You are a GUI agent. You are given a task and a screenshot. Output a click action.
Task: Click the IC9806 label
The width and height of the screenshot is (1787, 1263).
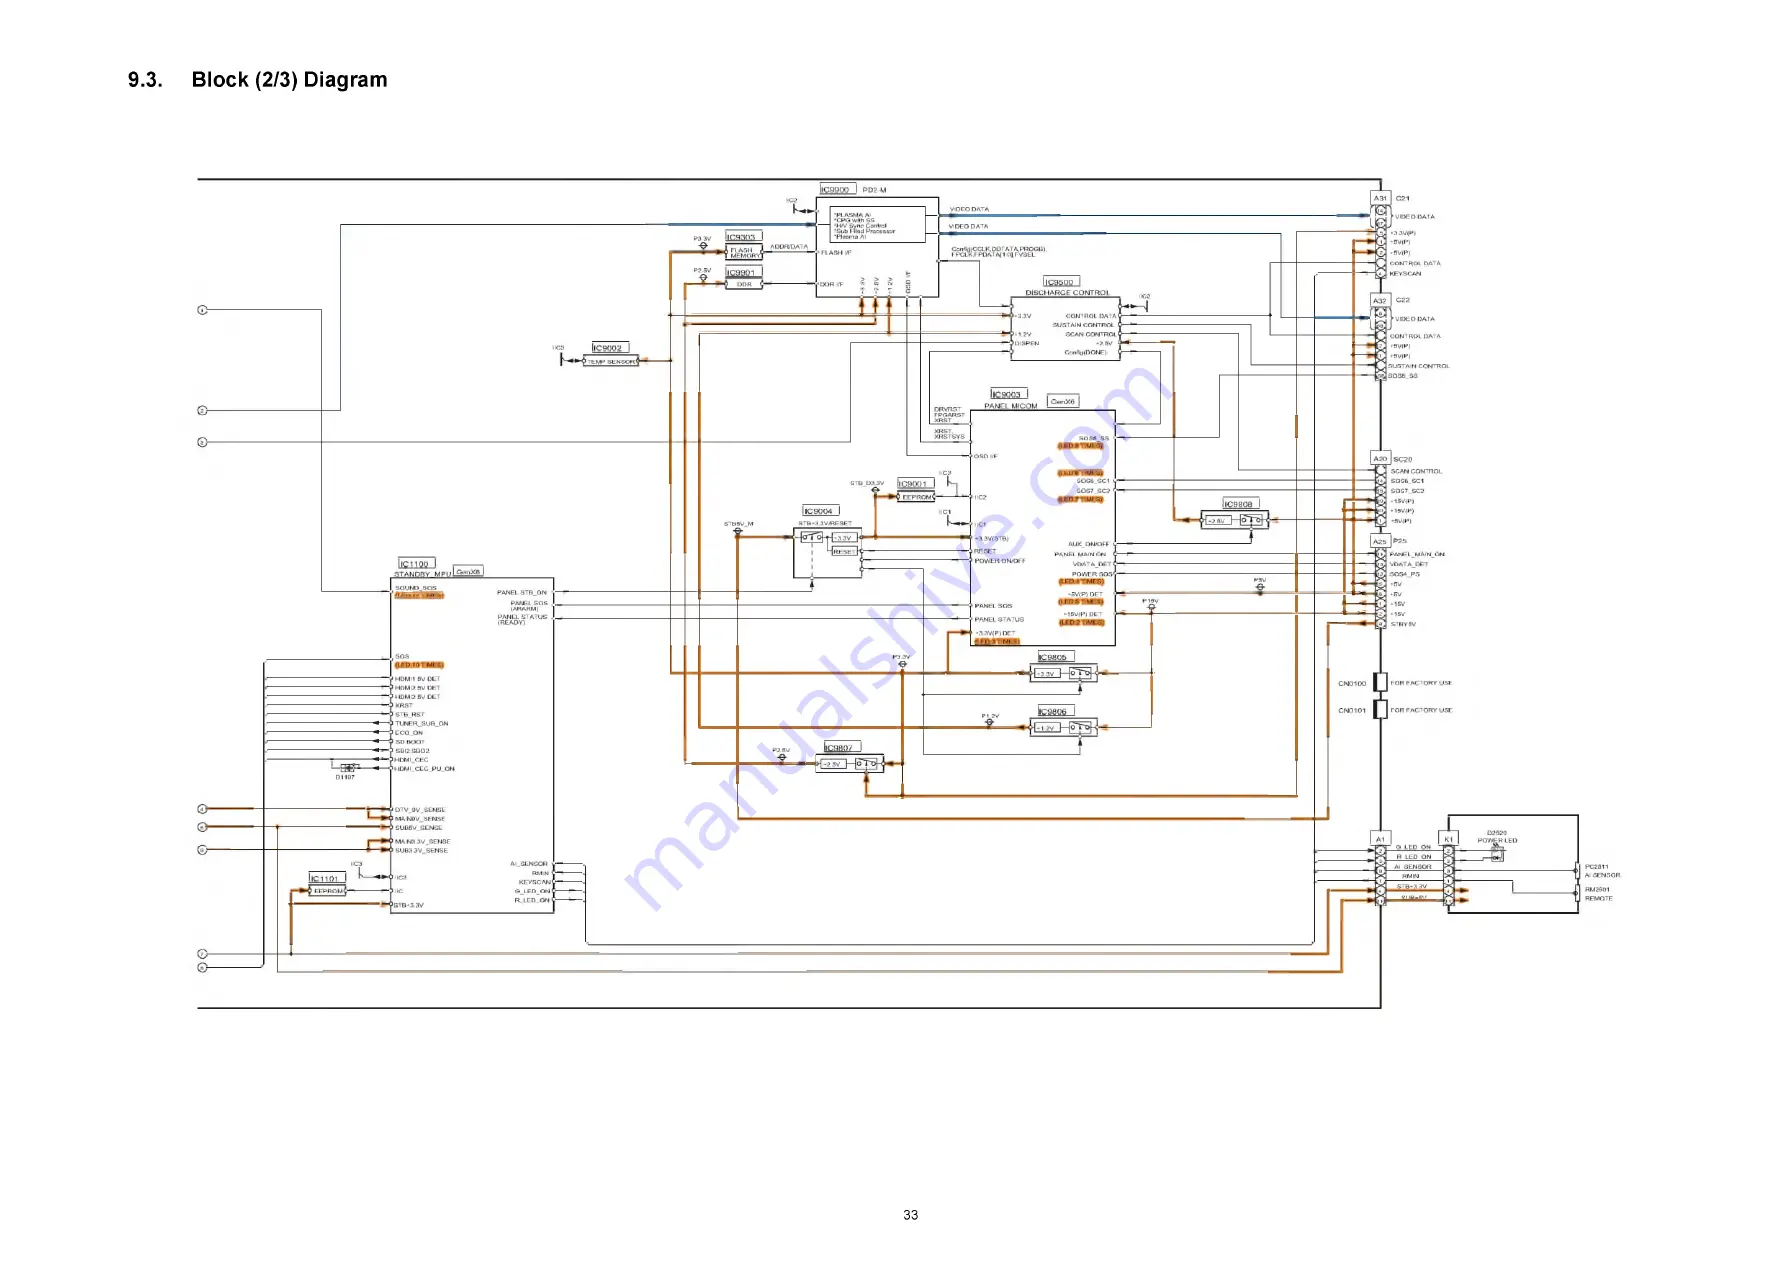coord(1056,711)
